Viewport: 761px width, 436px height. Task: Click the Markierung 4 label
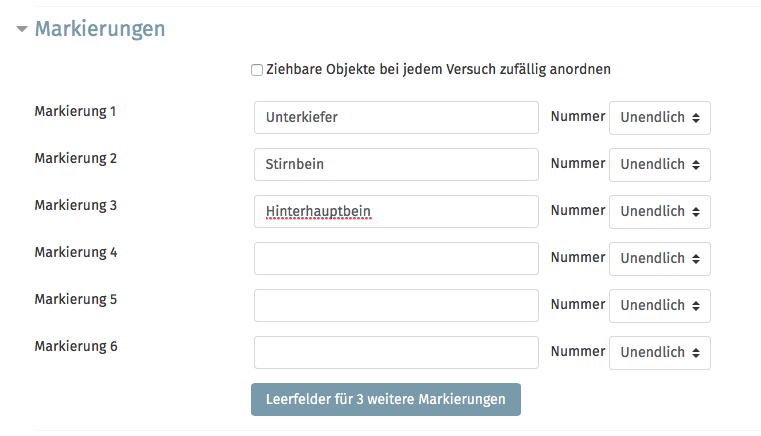[76, 252]
